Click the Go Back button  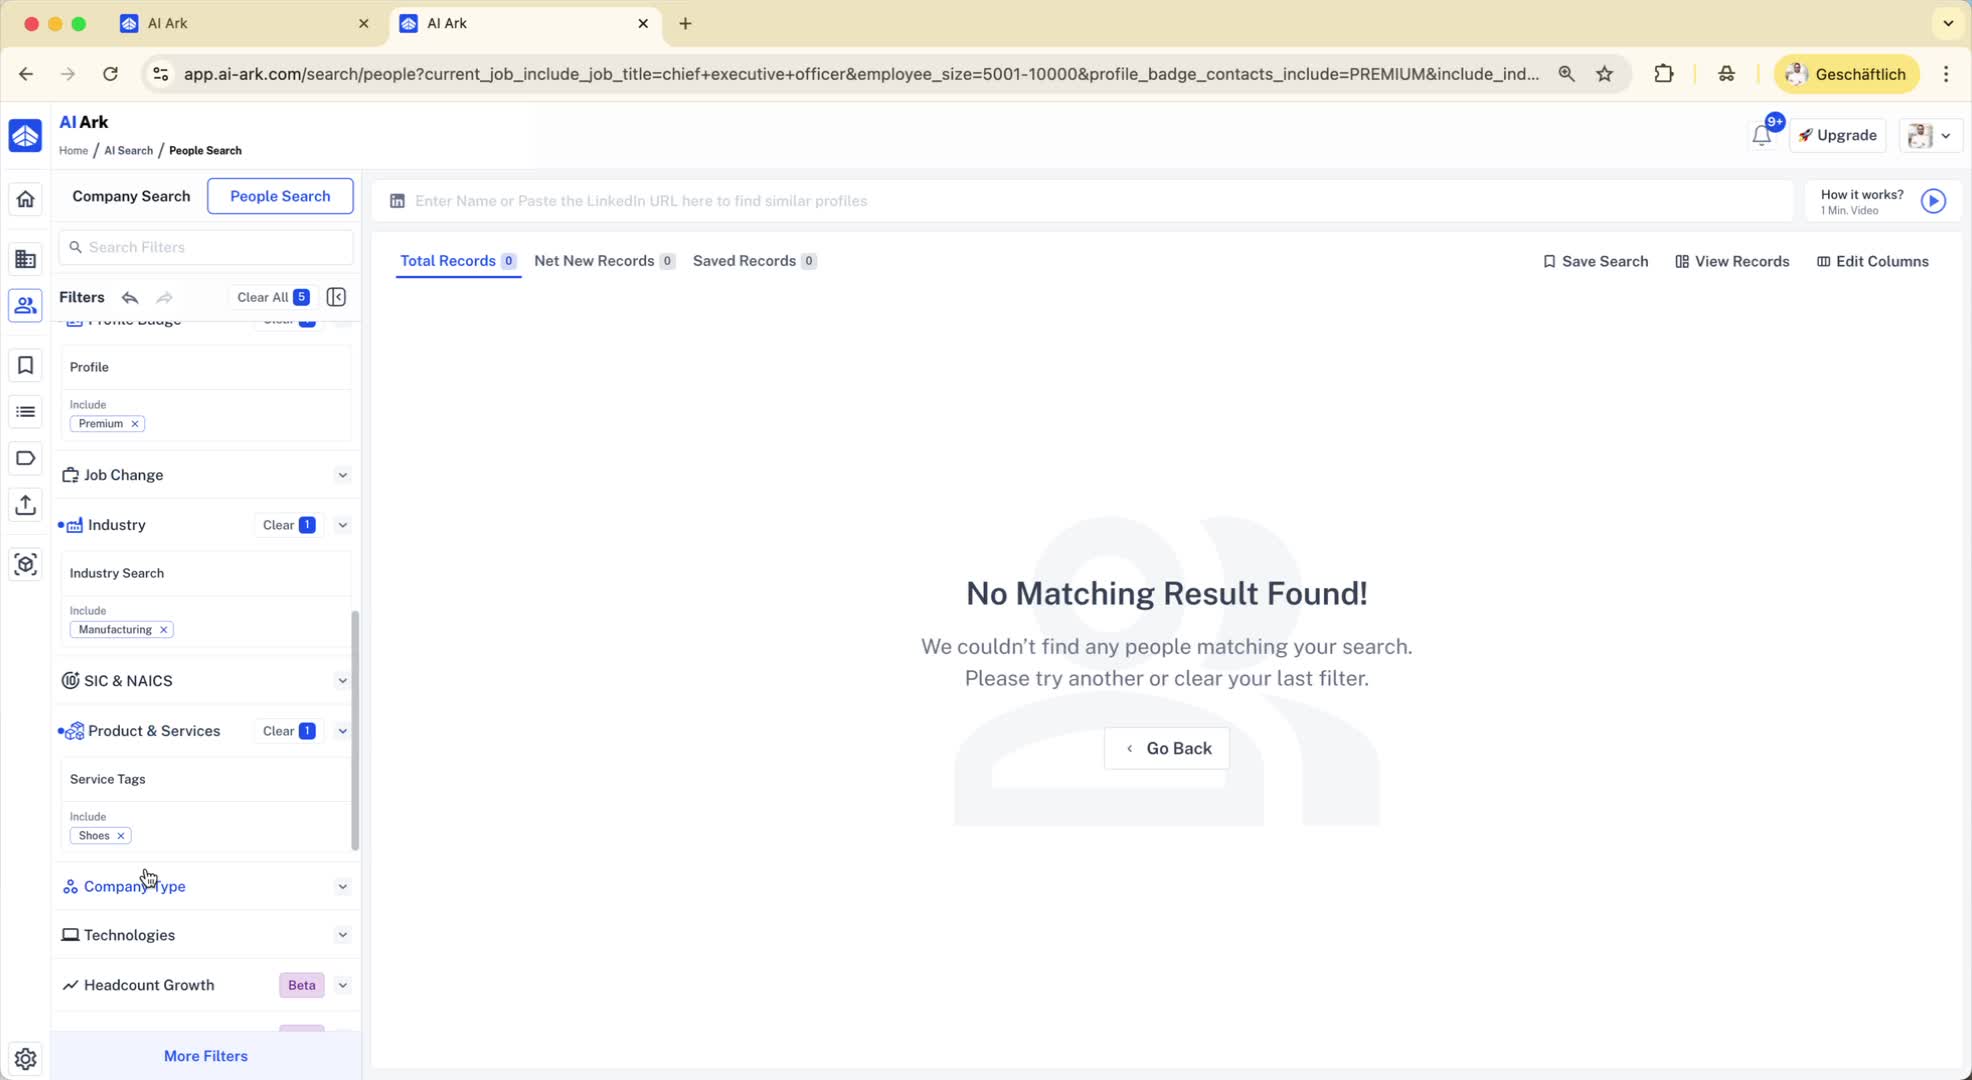pyautogui.click(x=1166, y=749)
